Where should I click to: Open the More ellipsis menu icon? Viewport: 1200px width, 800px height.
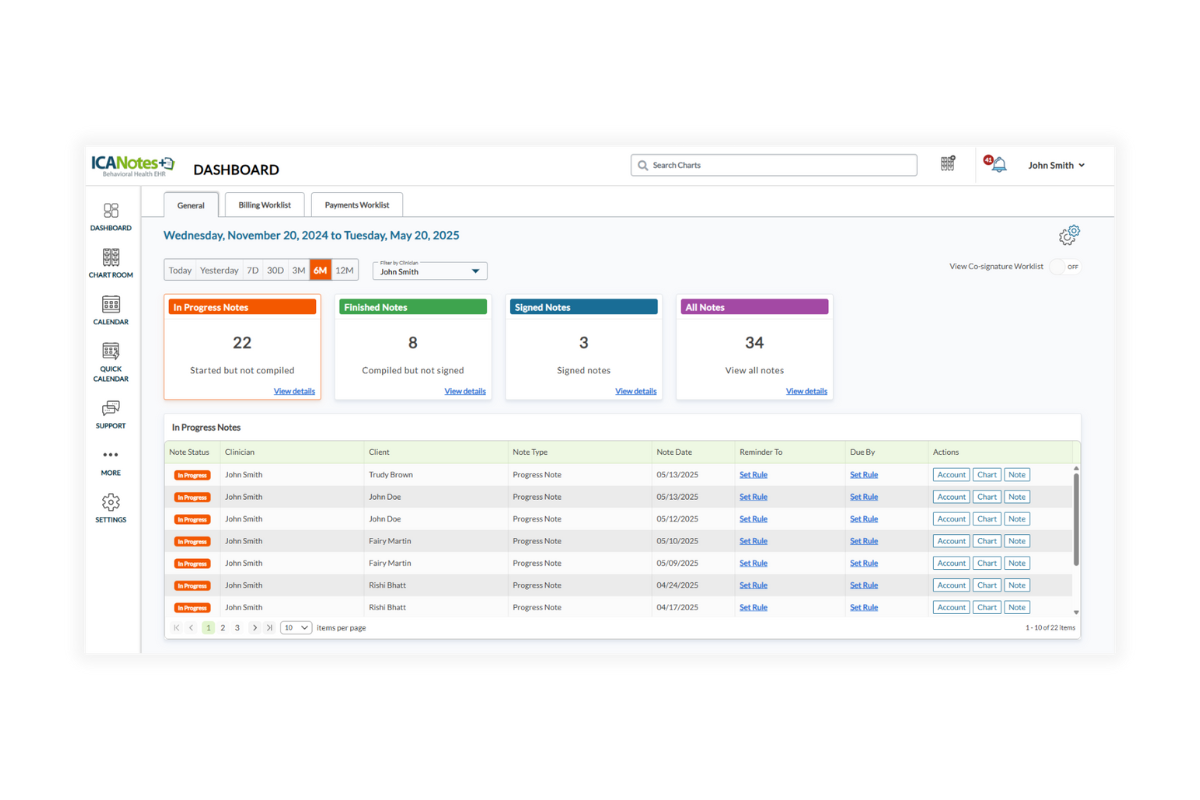(111, 455)
